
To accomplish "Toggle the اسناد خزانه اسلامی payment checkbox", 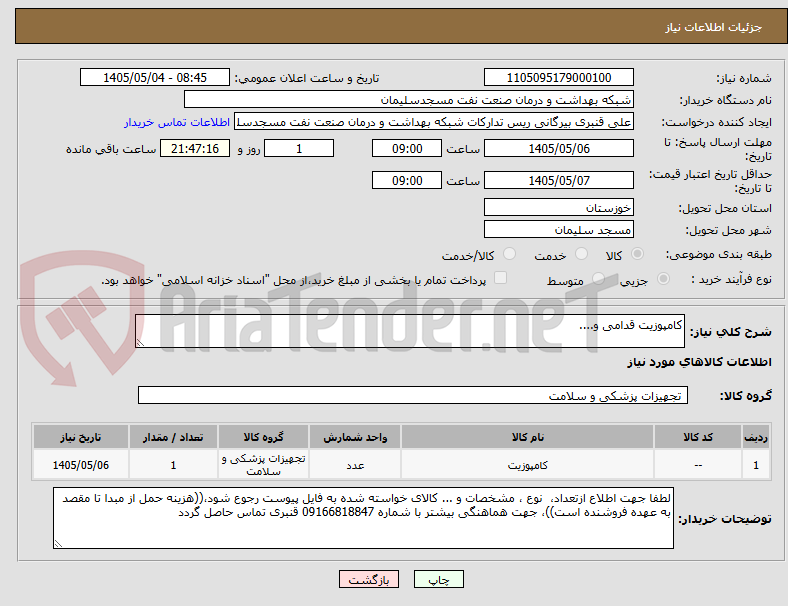I will tap(500, 278).
